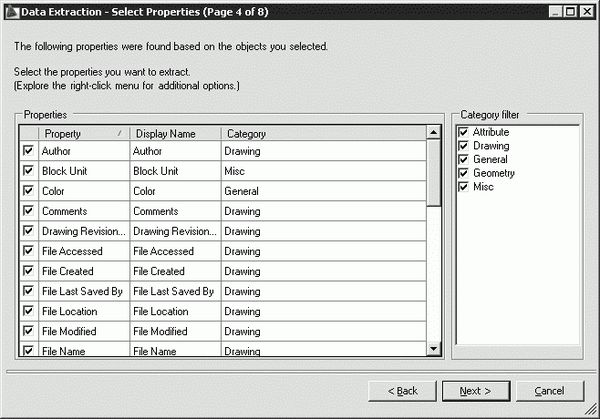Click the scroll down arrow of properties list
This screenshot has width=600, height=419.
pyautogui.click(x=434, y=349)
